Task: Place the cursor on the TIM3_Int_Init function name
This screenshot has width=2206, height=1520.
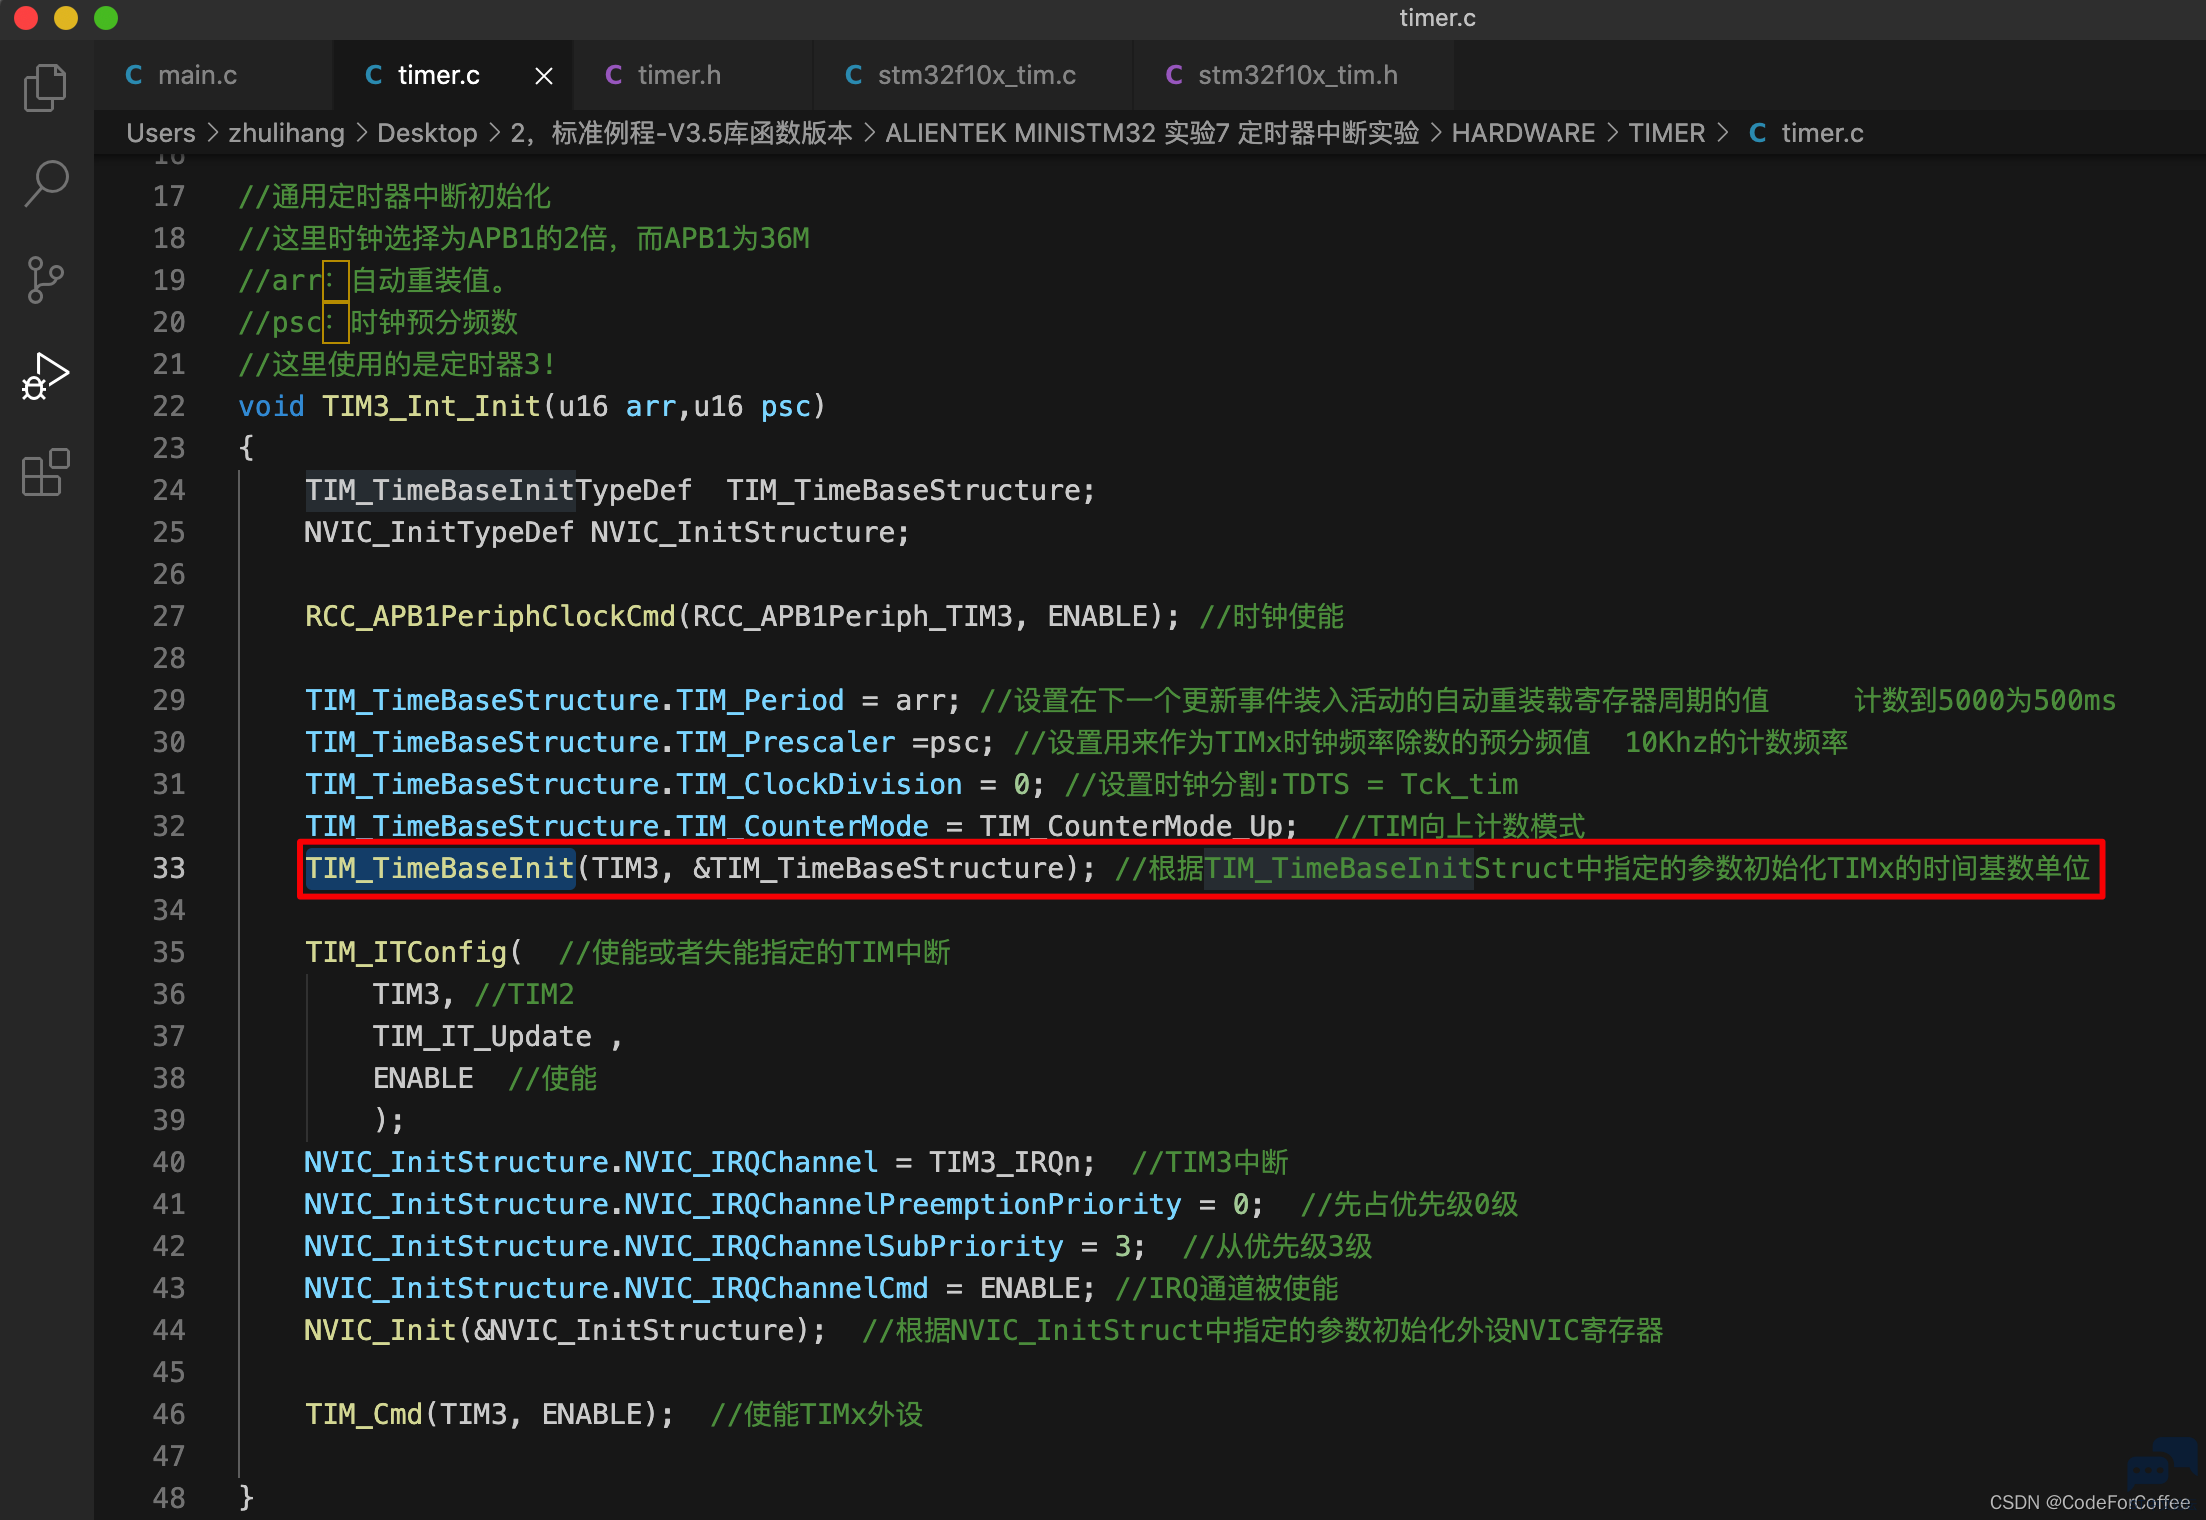Action: [x=431, y=406]
